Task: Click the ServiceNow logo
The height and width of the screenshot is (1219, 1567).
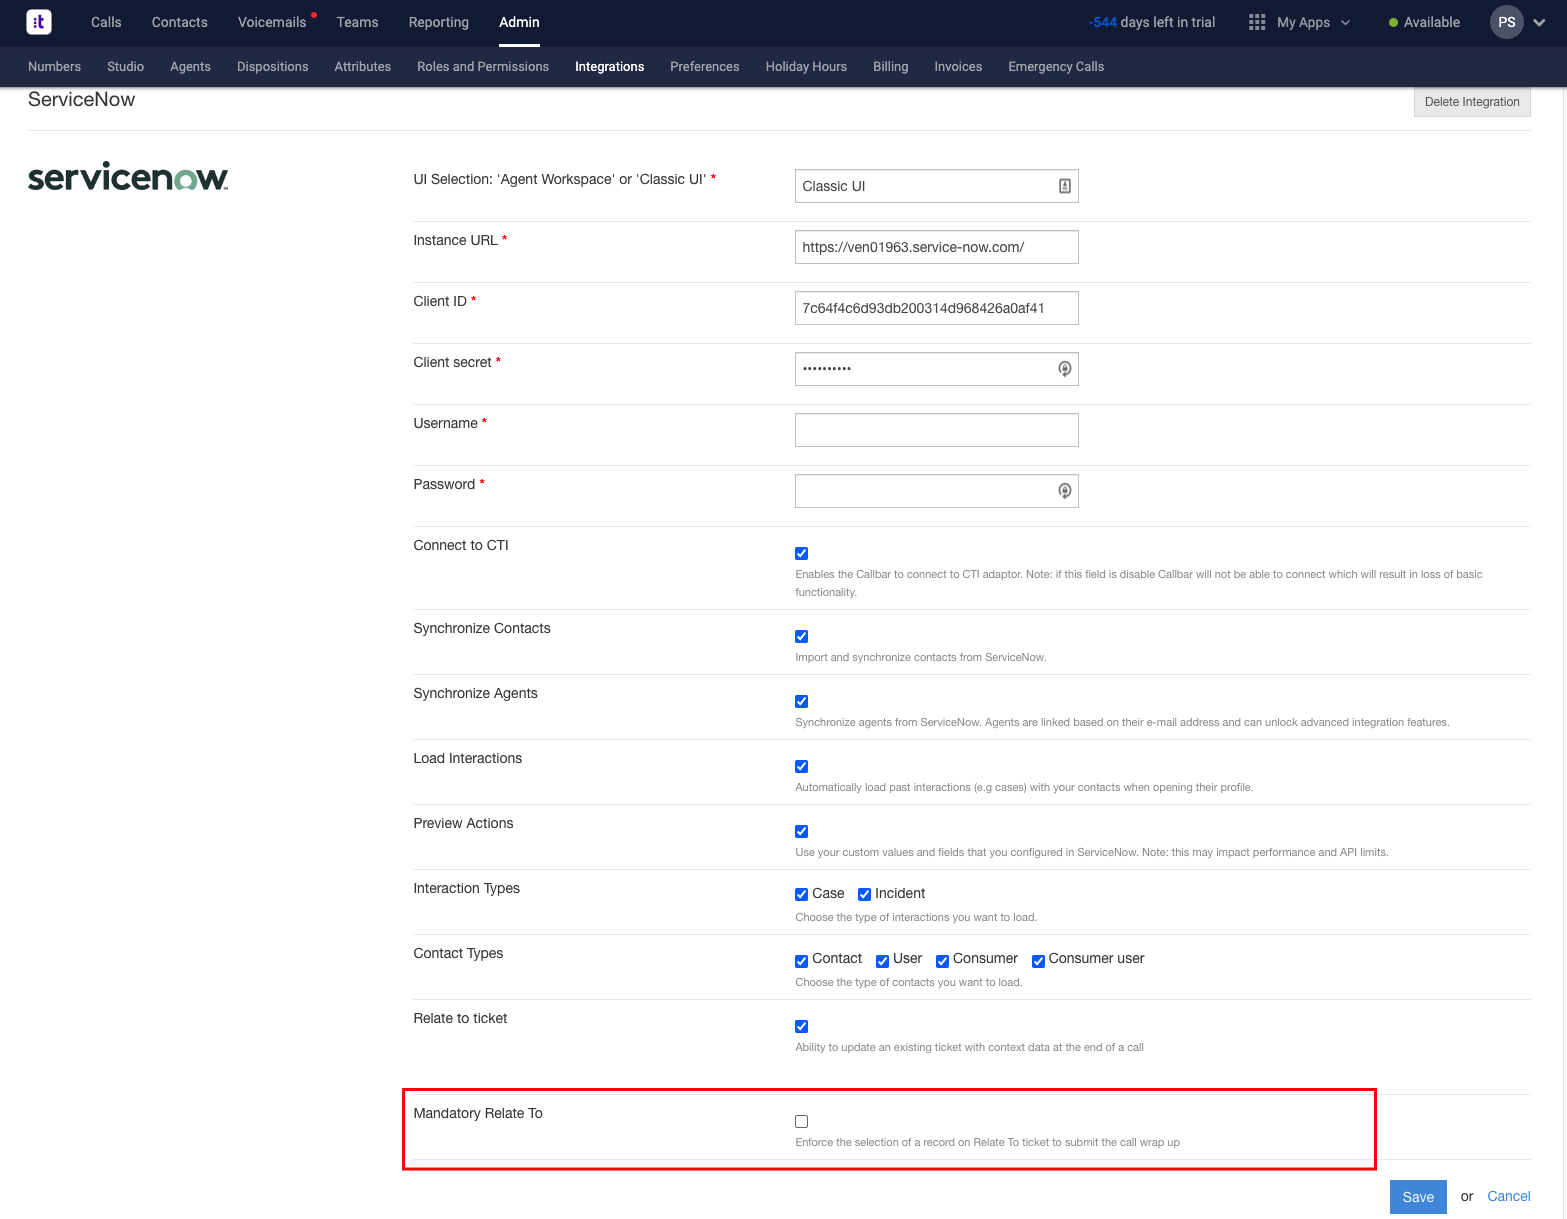Action: tap(127, 177)
